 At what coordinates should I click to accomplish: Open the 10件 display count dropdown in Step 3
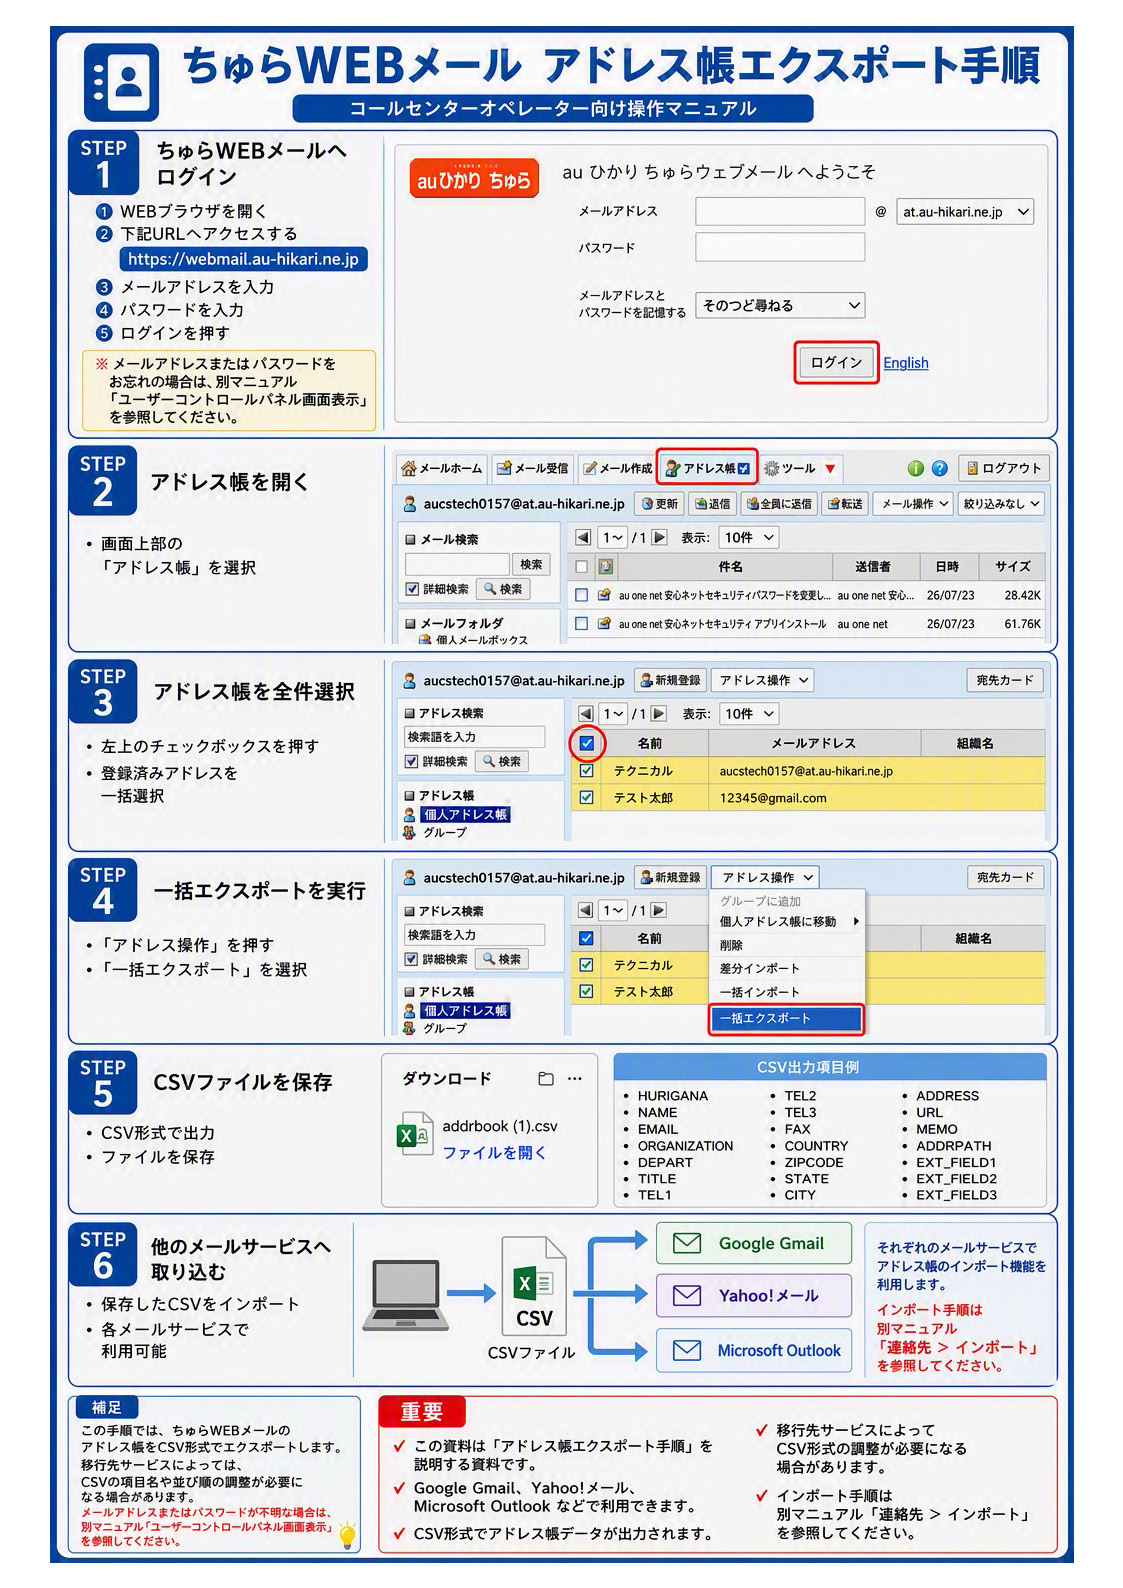tap(749, 714)
